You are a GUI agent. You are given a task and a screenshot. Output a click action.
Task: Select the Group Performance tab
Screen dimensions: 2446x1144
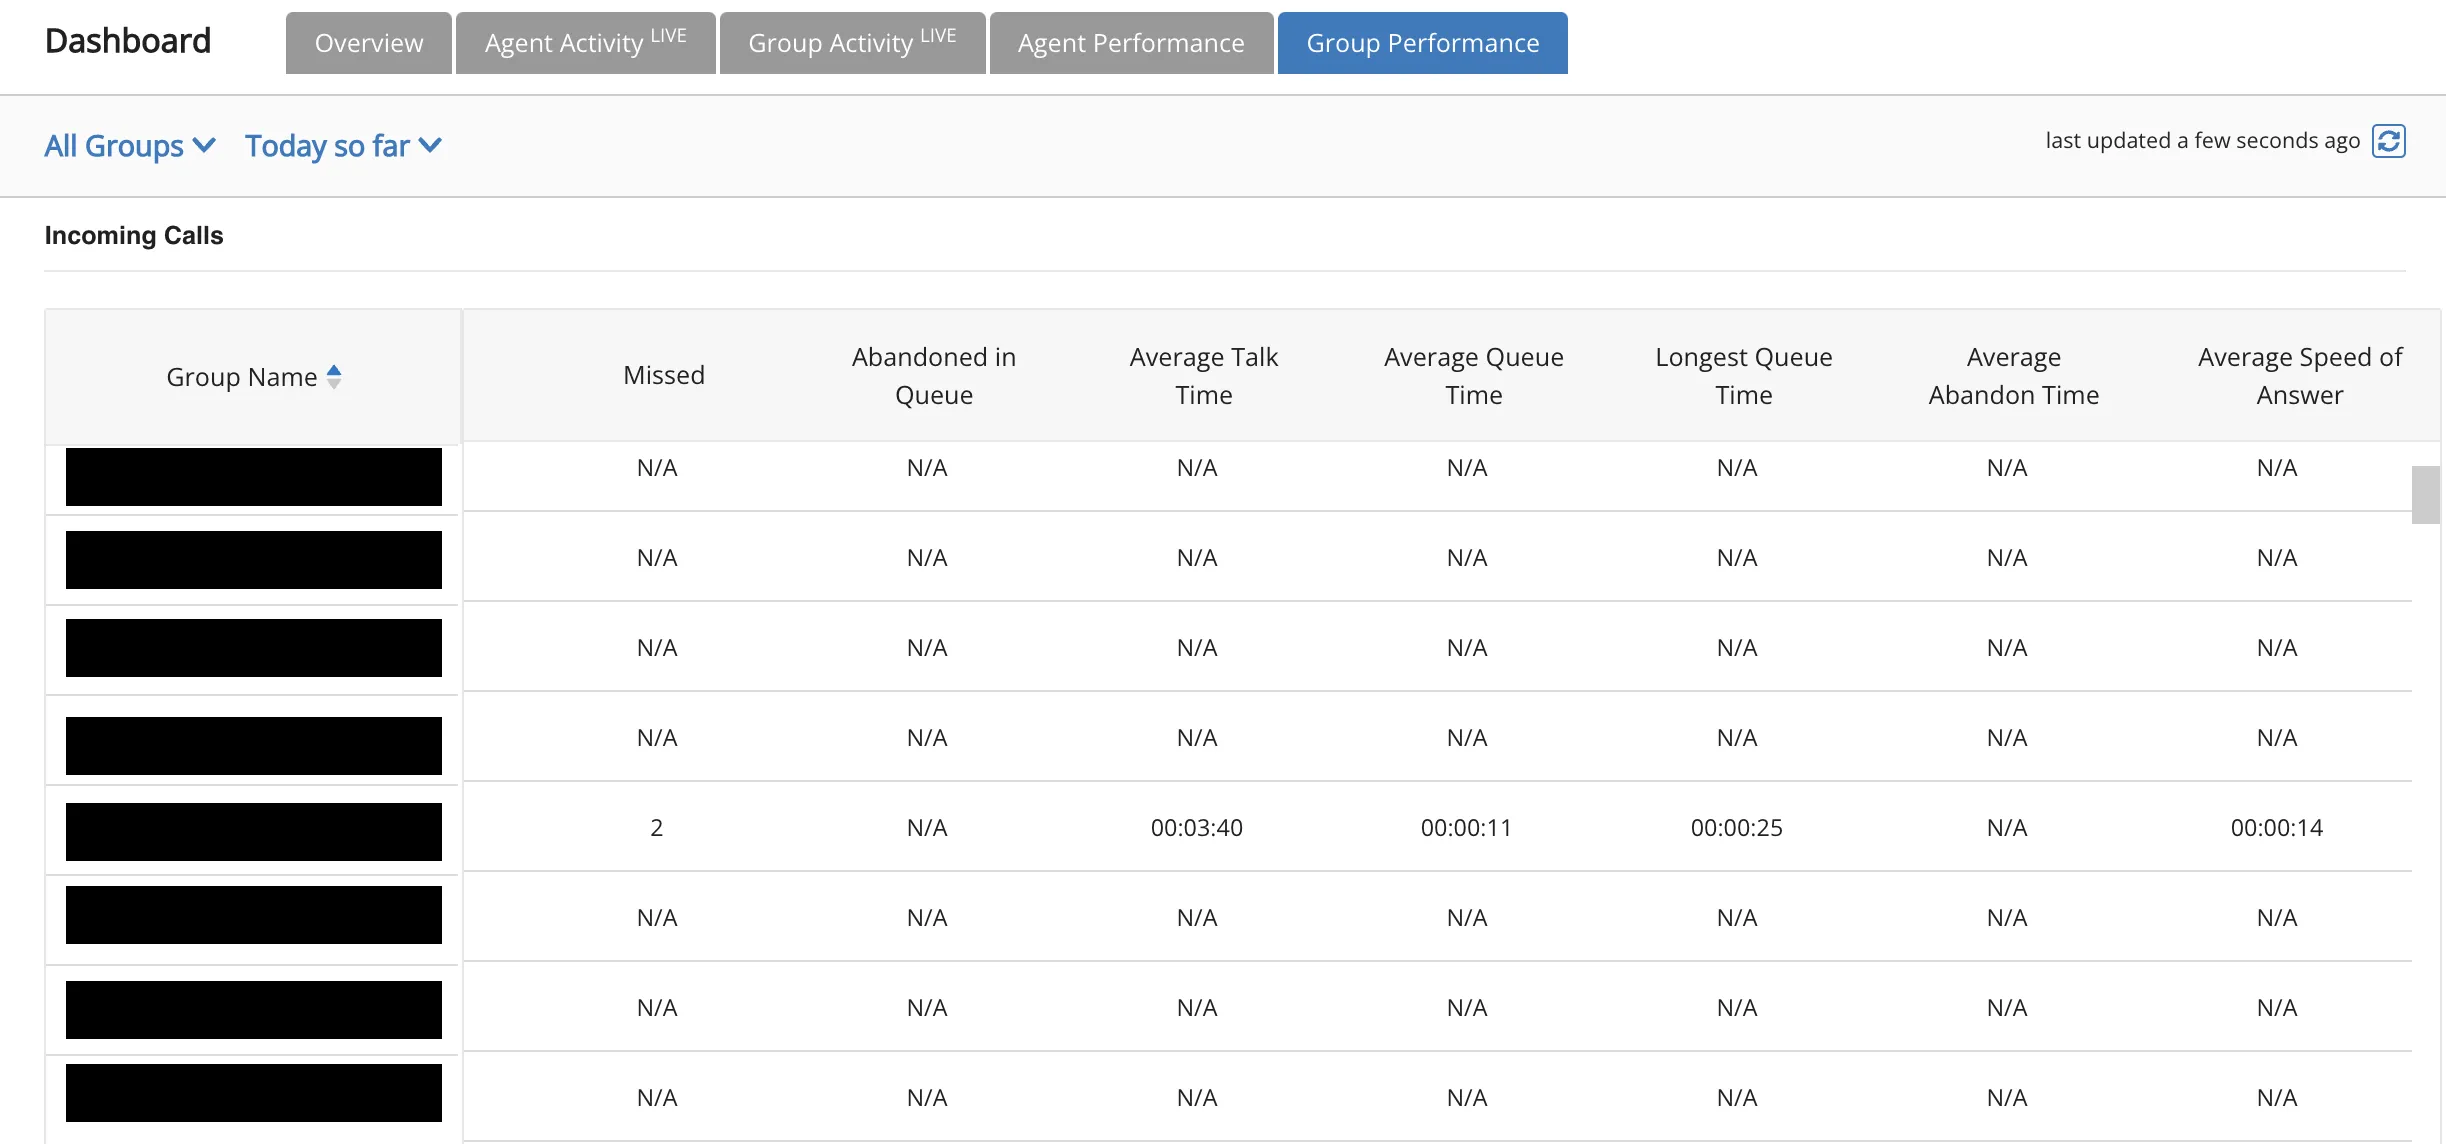point(1423,43)
